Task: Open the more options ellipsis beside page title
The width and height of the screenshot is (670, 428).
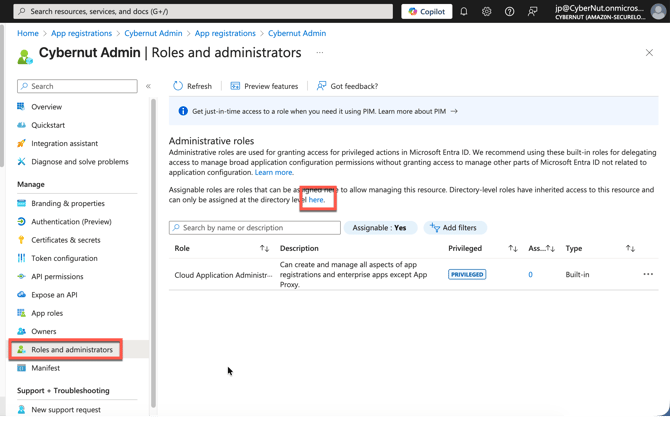Action: click(x=320, y=53)
